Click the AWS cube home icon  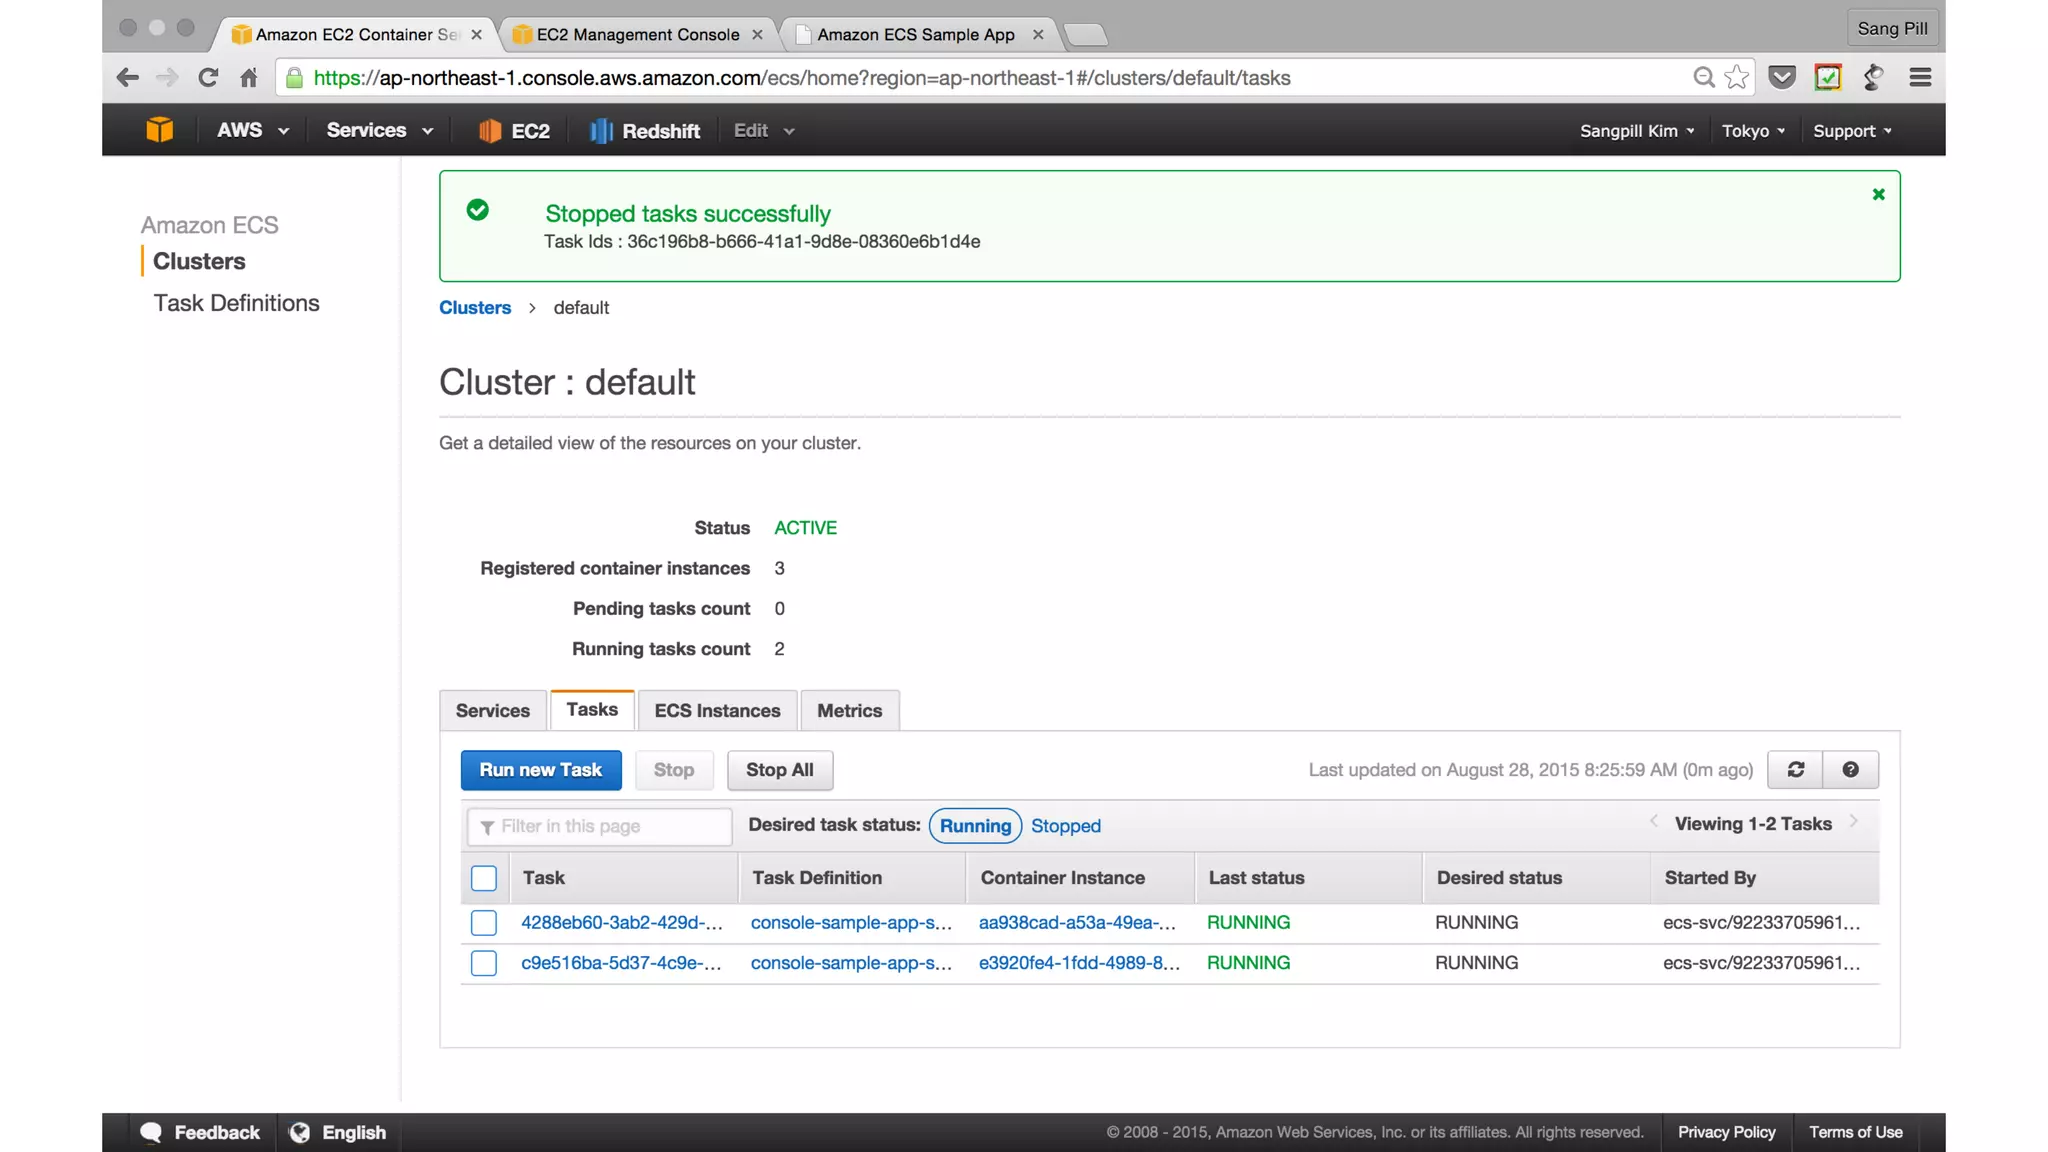click(159, 130)
